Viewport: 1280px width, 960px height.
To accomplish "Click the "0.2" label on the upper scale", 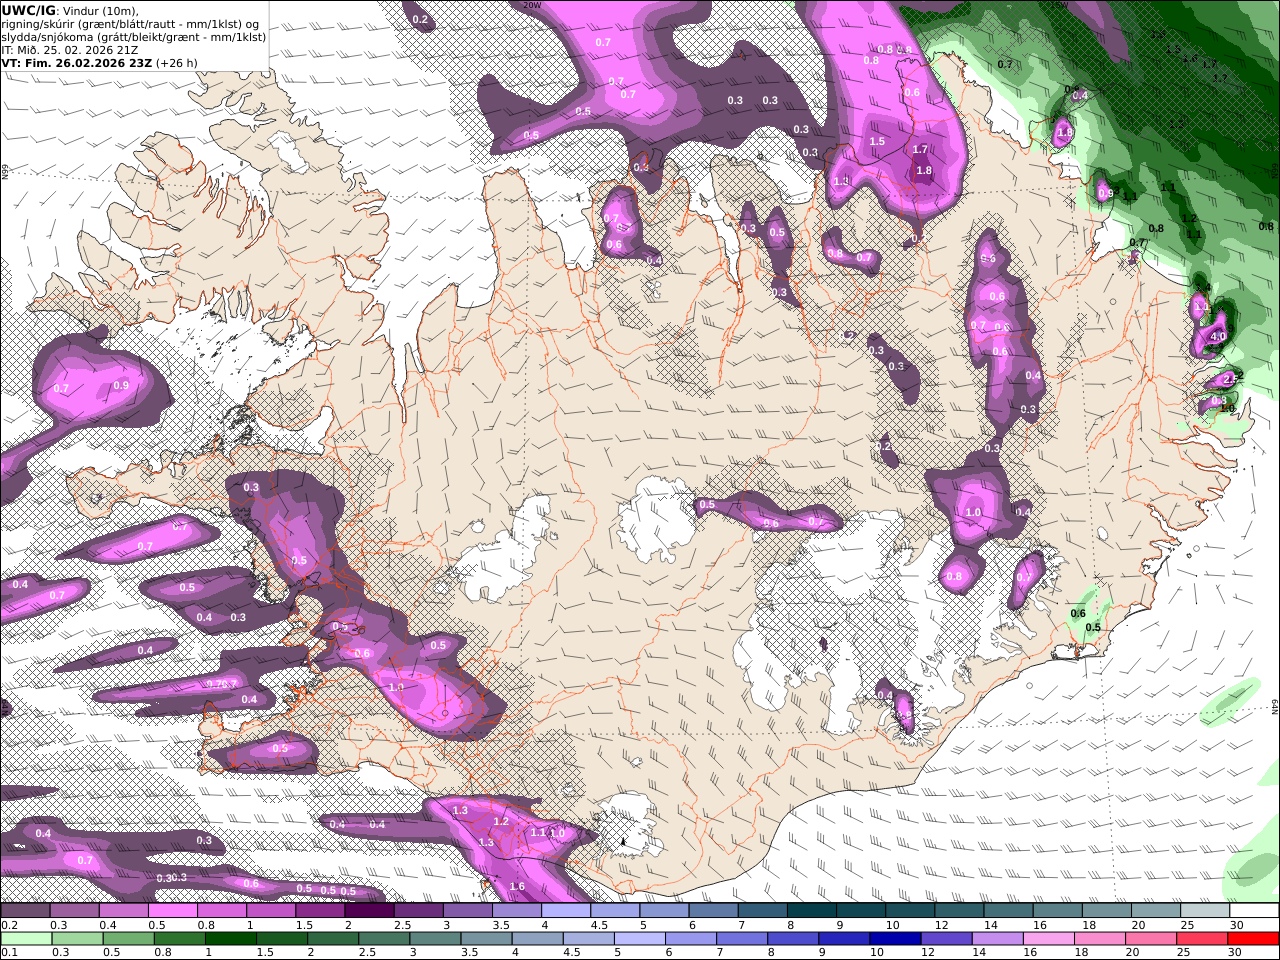I will (9, 925).
